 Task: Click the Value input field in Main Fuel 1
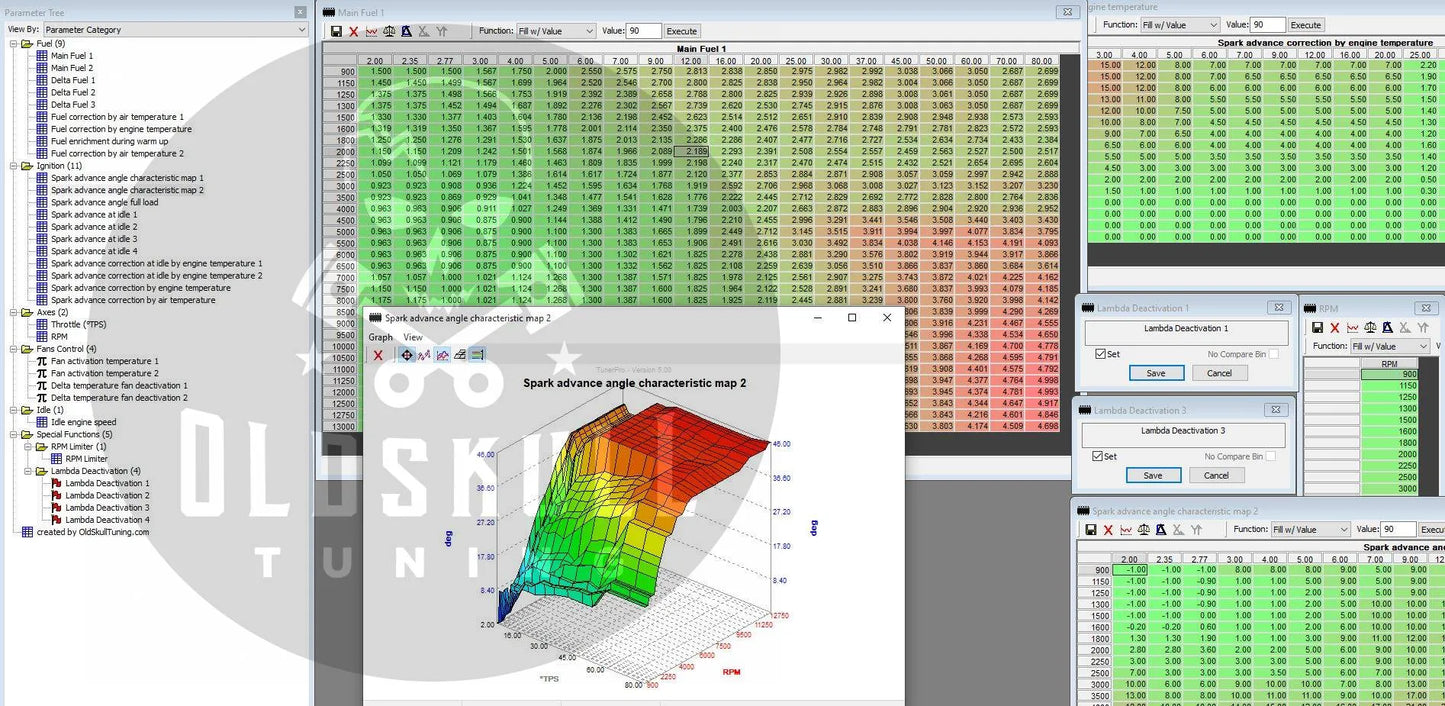[x=644, y=31]
